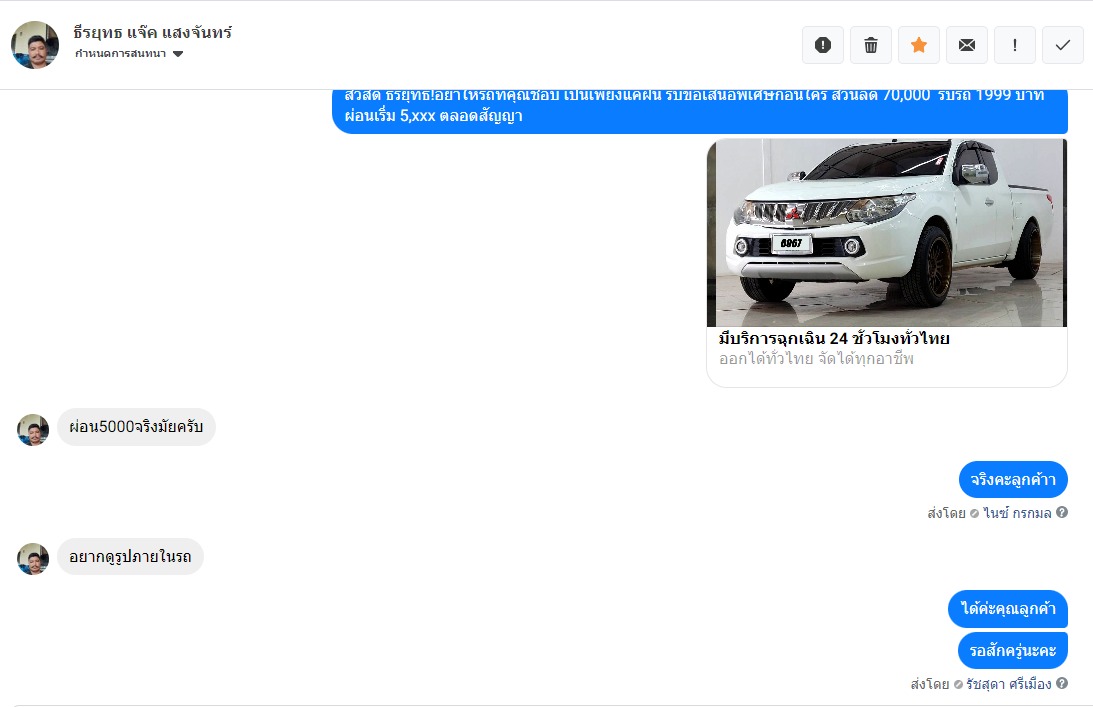Image resolution: width=1093 pixels, height=707 pixels.
Task: Click the sender name รัชสุดา ศรีเมือง
Action: pos(1008,685)
